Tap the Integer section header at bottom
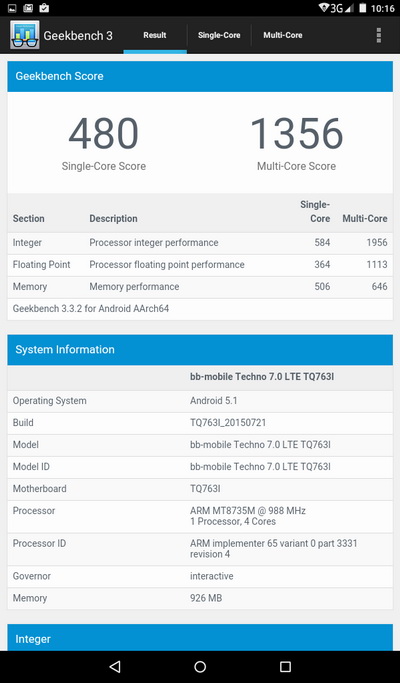400x683 pixels. [x=200, y=637]
